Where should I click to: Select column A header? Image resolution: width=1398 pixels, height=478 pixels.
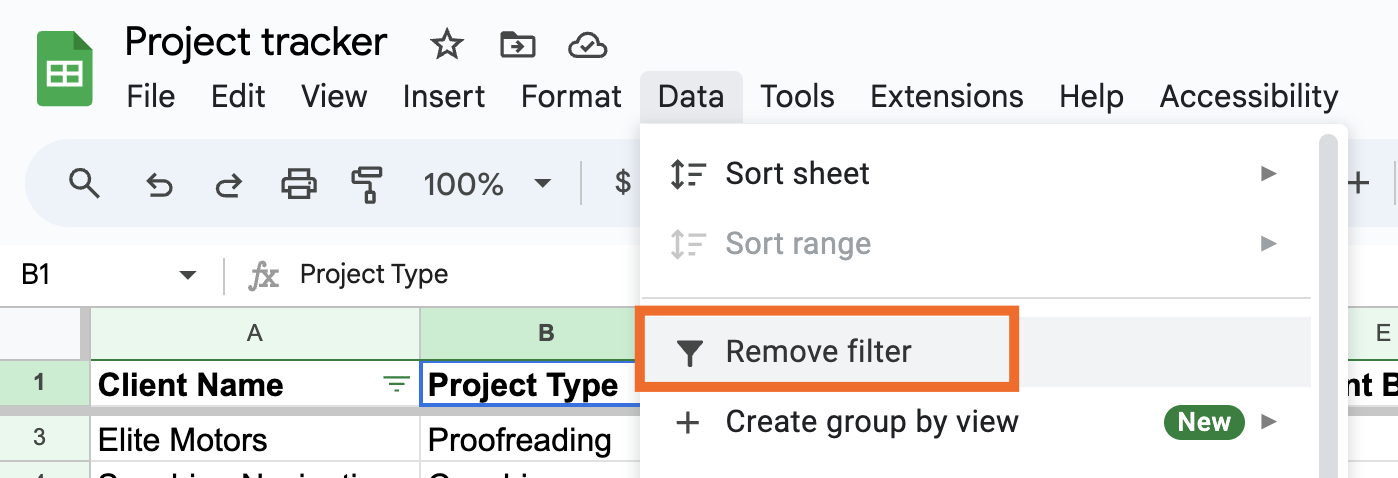click(255, 333)
